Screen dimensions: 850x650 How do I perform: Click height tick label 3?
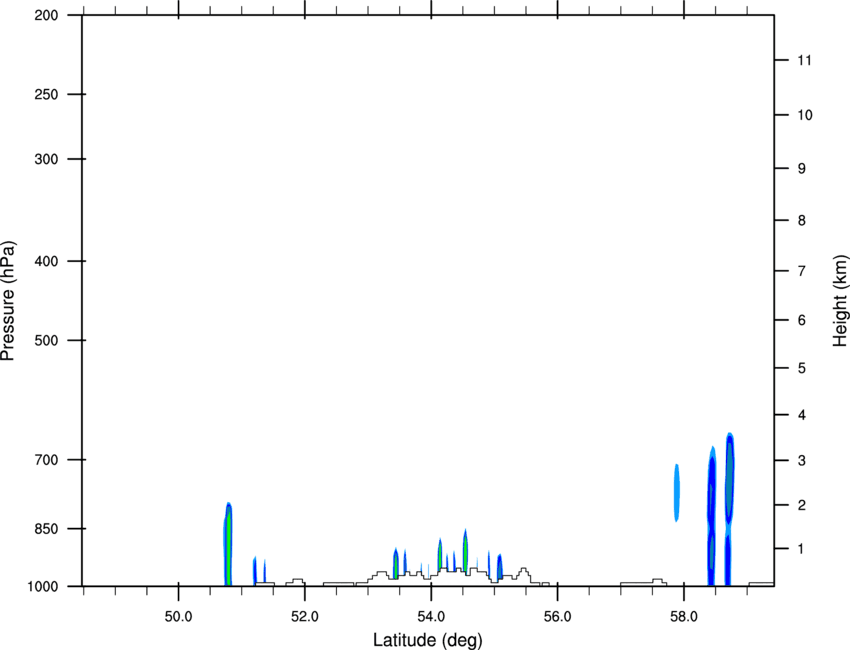click(x=802, y=460)
